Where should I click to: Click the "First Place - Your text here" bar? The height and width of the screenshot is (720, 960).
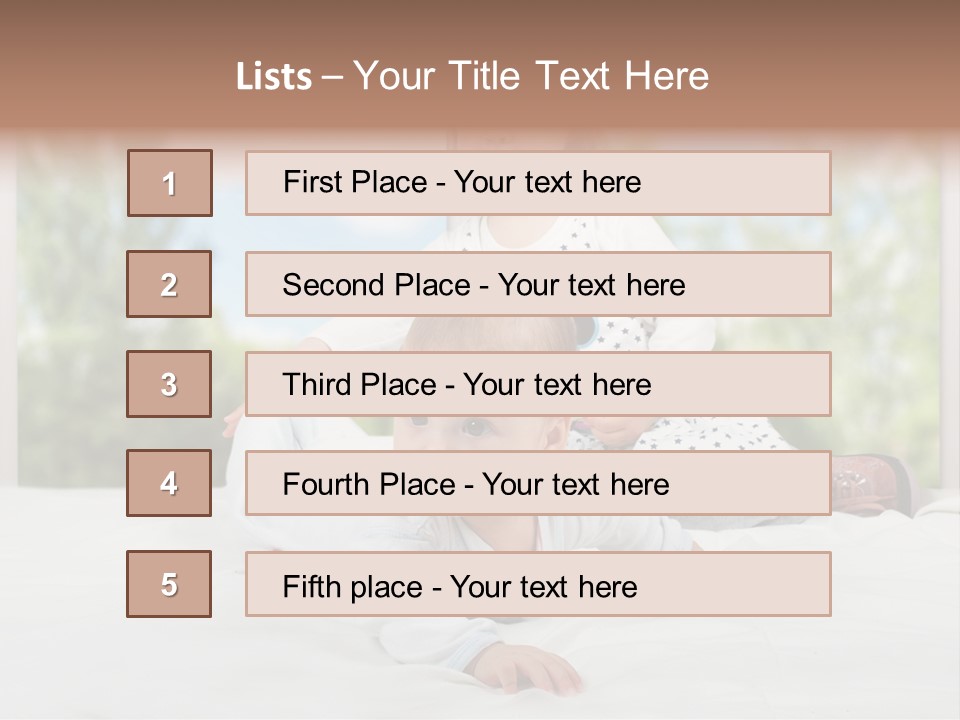click(538, 183)
